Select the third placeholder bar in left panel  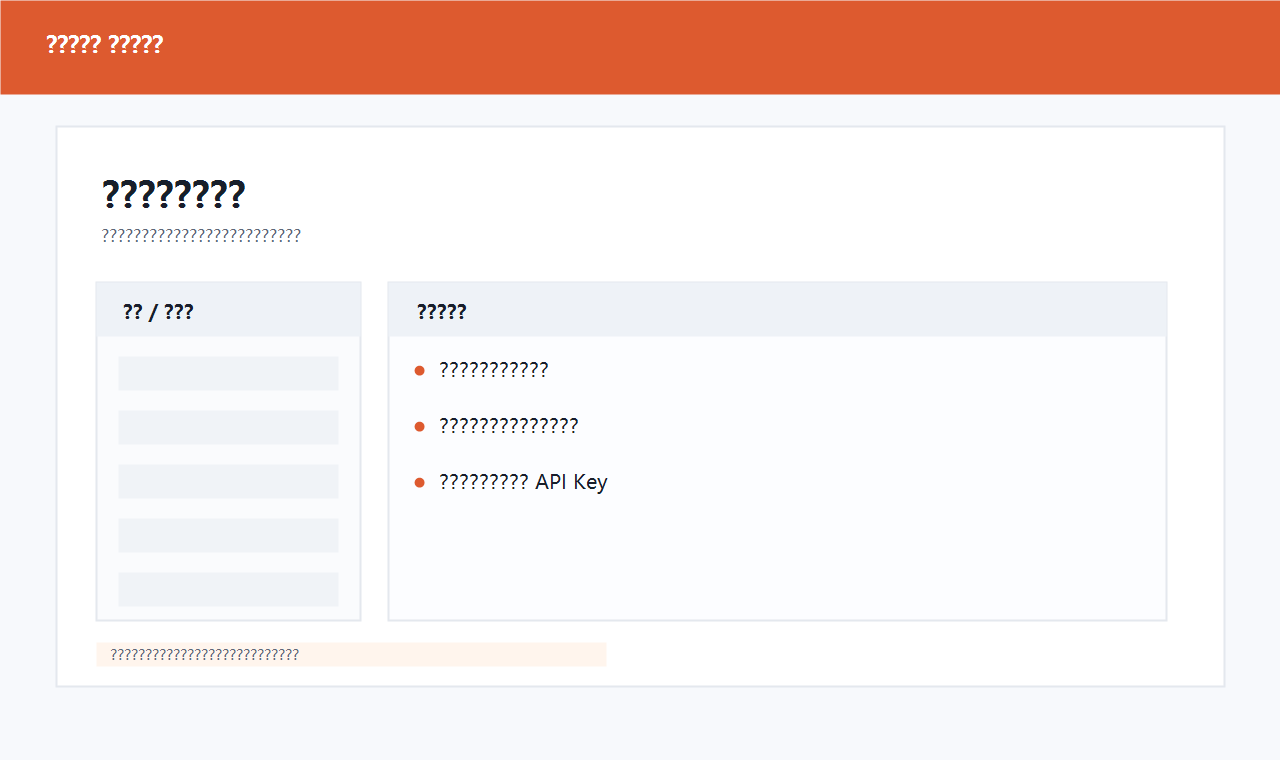pyautogui.click(x=228, y=481)
